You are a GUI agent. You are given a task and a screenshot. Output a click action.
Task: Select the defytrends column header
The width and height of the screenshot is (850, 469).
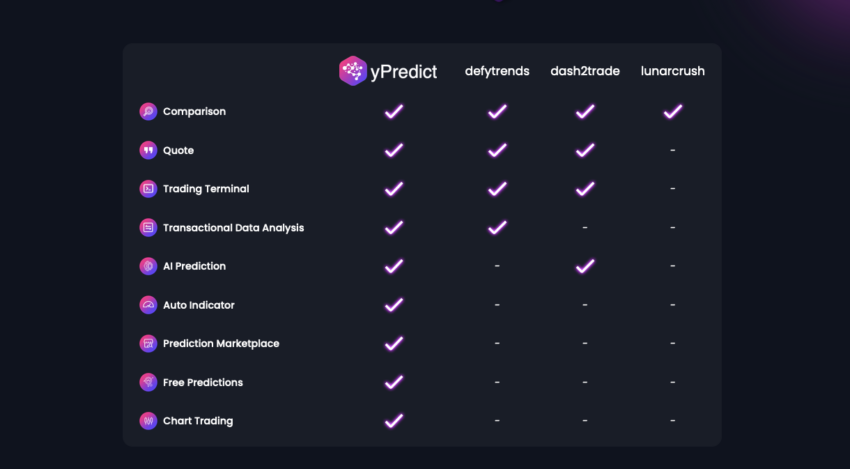(x=497, y=71)
